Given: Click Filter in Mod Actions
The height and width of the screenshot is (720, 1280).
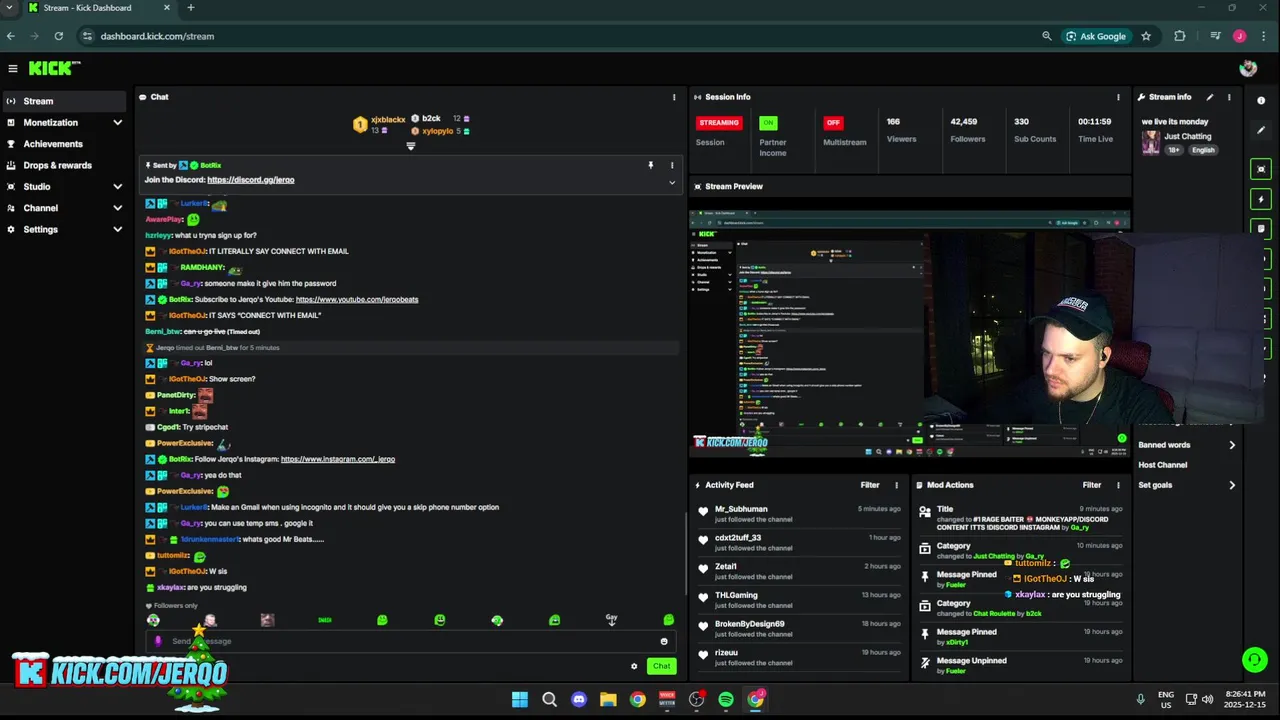Looking at the screenshot, I should coord(1092,485).
